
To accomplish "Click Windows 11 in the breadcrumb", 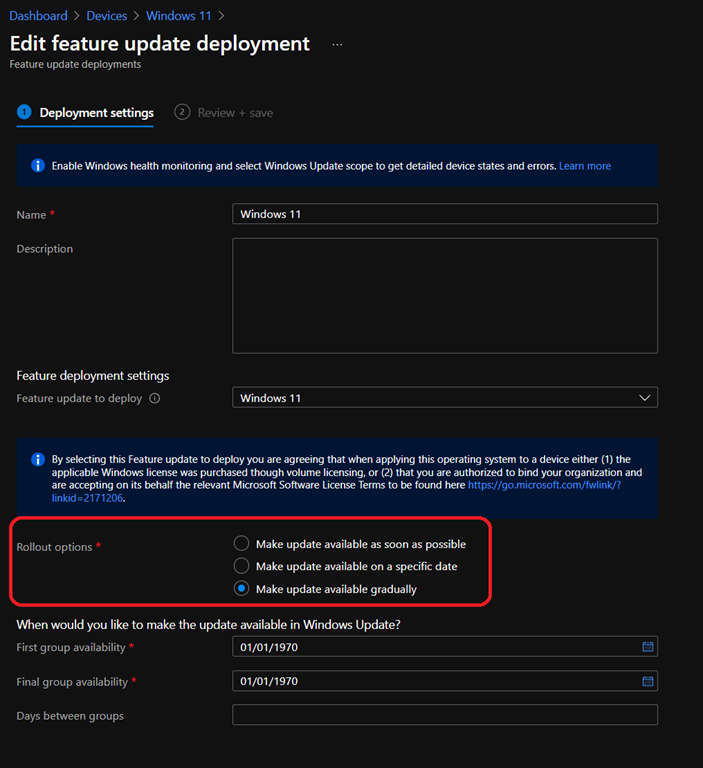I will [180, 16].
